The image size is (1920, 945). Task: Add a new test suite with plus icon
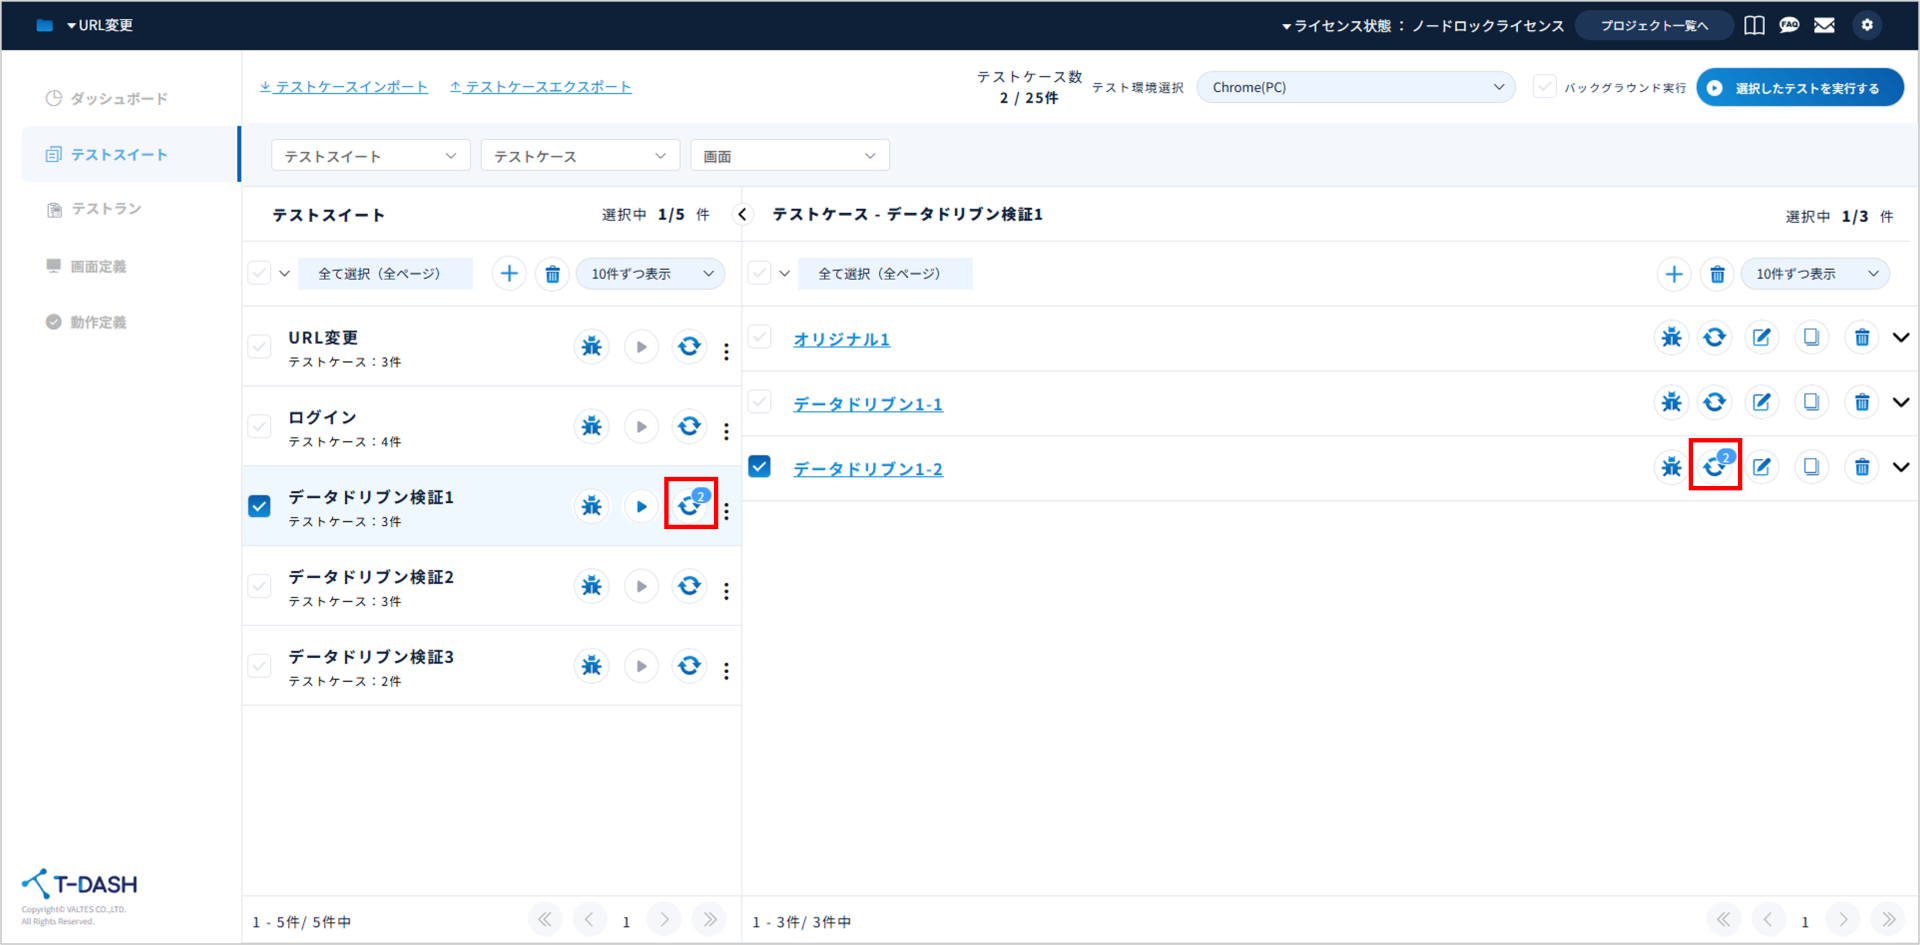point(509,274)
